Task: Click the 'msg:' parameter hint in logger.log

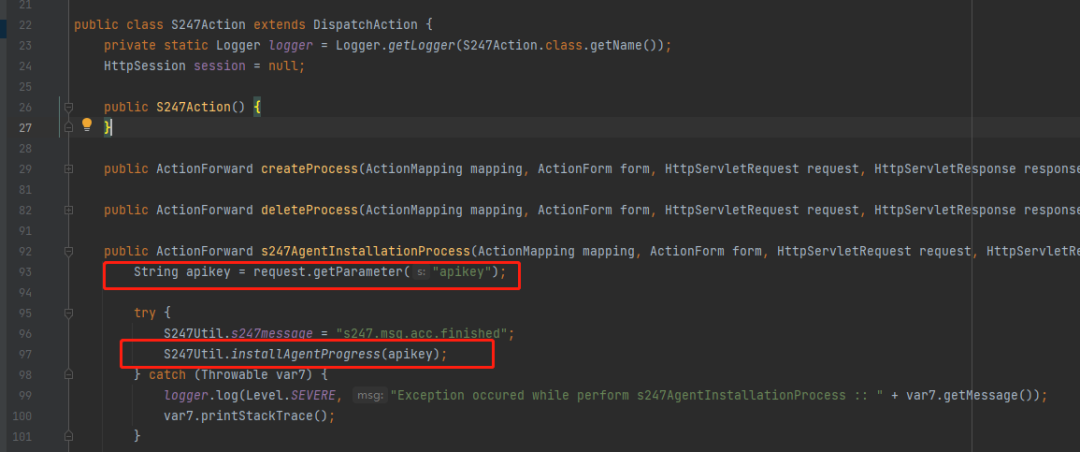Action: 369,396
